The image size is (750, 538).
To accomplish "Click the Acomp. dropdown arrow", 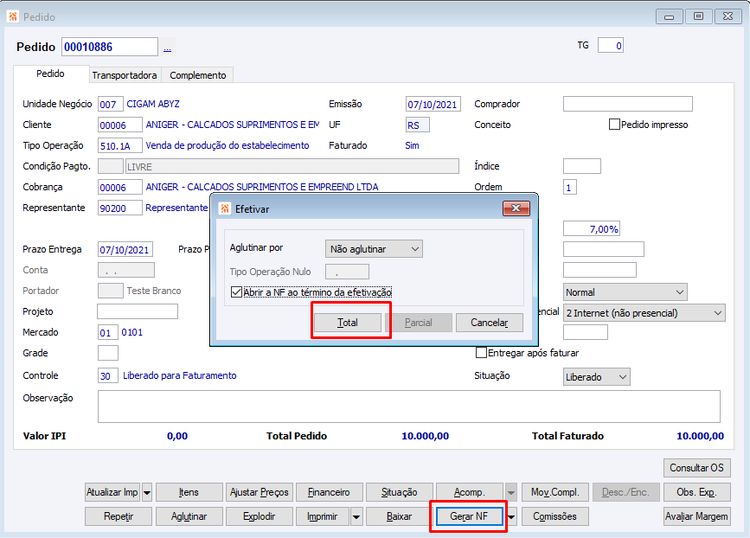I will pos(511,492).
